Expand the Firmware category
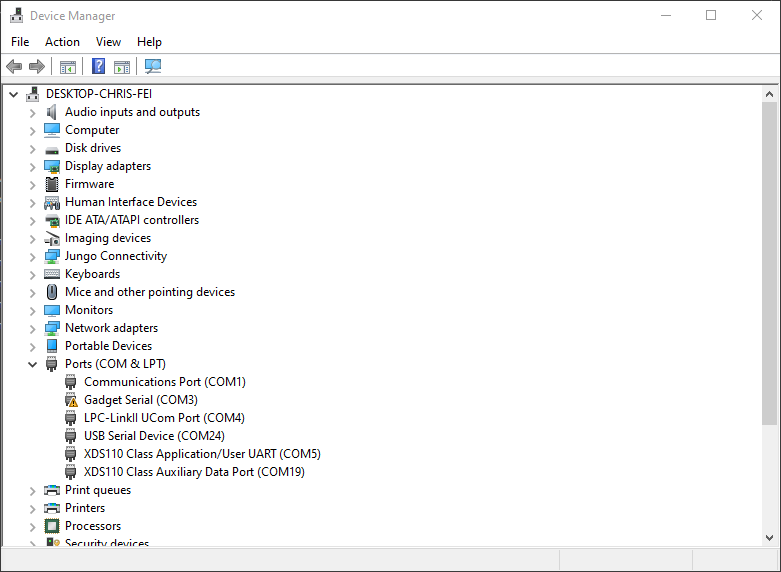 [x=32, y=185]
